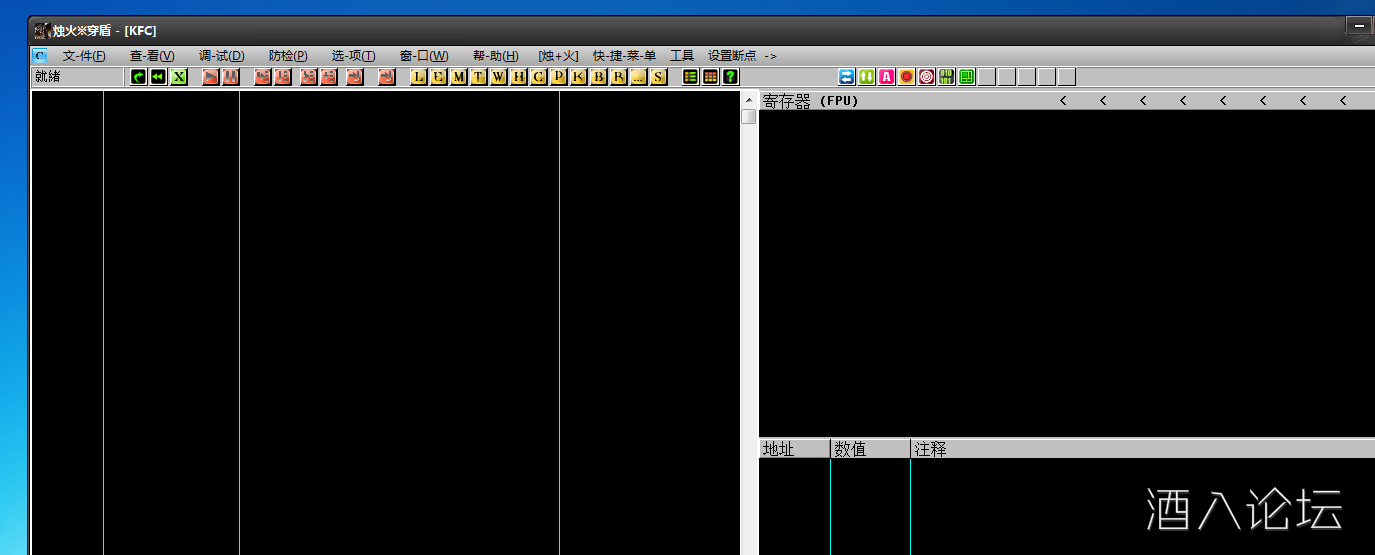The height and width of the screenshot is (555, 1375).
Task: Click the disassembly scrollbar thumb
Action: click(x=748, y=116)
